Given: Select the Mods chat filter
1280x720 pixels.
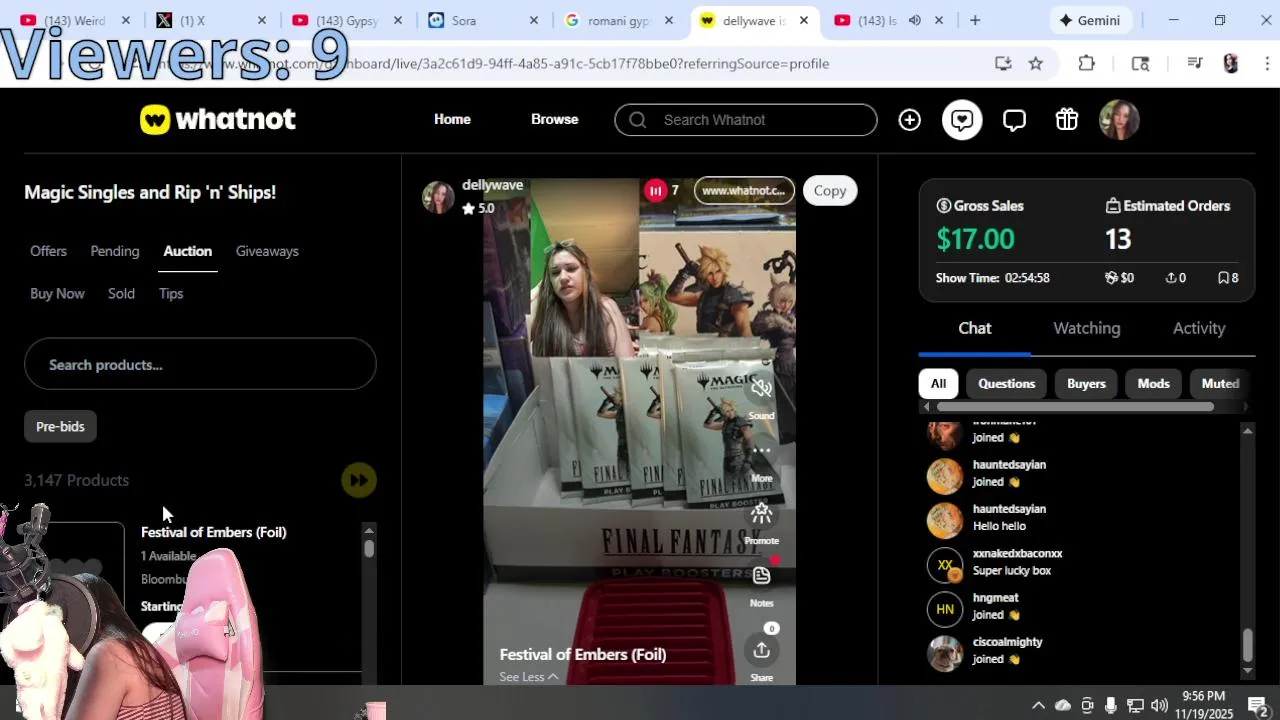Looking at the screenshot, I should pyautogui.click(x=1153, y=384).
